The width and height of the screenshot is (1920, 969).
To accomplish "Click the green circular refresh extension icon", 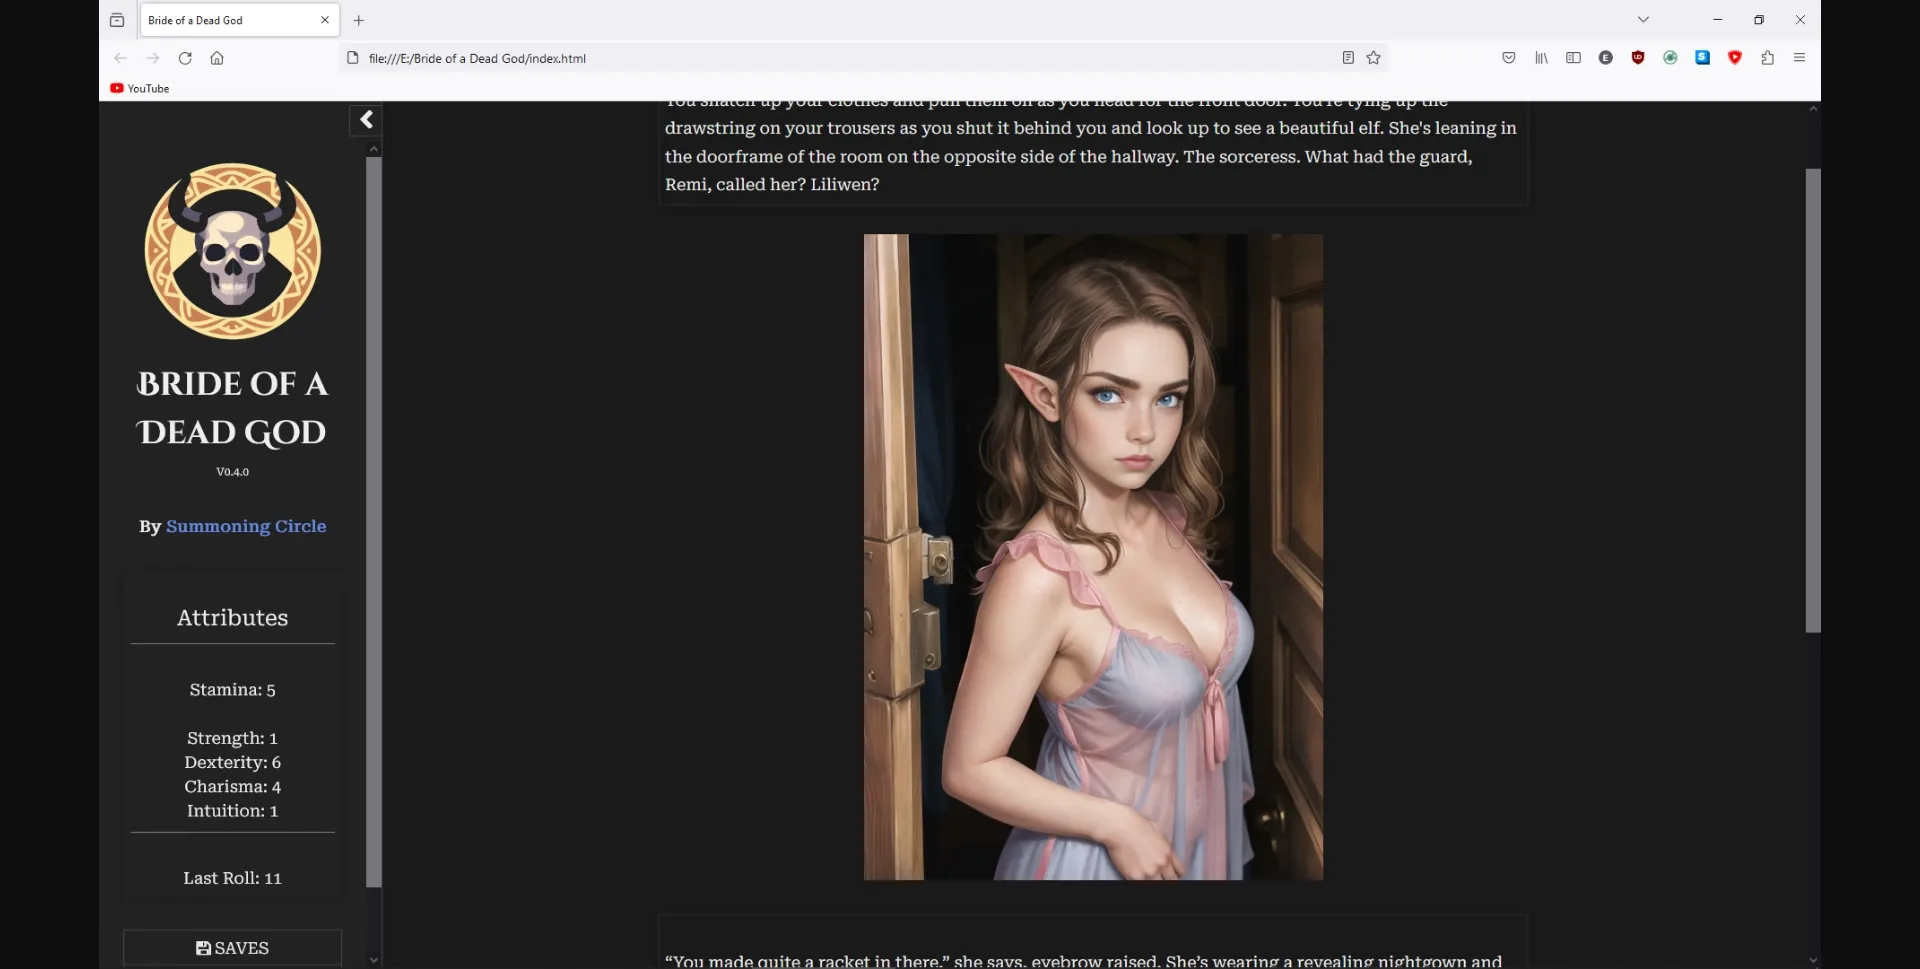I will 1670,57.
